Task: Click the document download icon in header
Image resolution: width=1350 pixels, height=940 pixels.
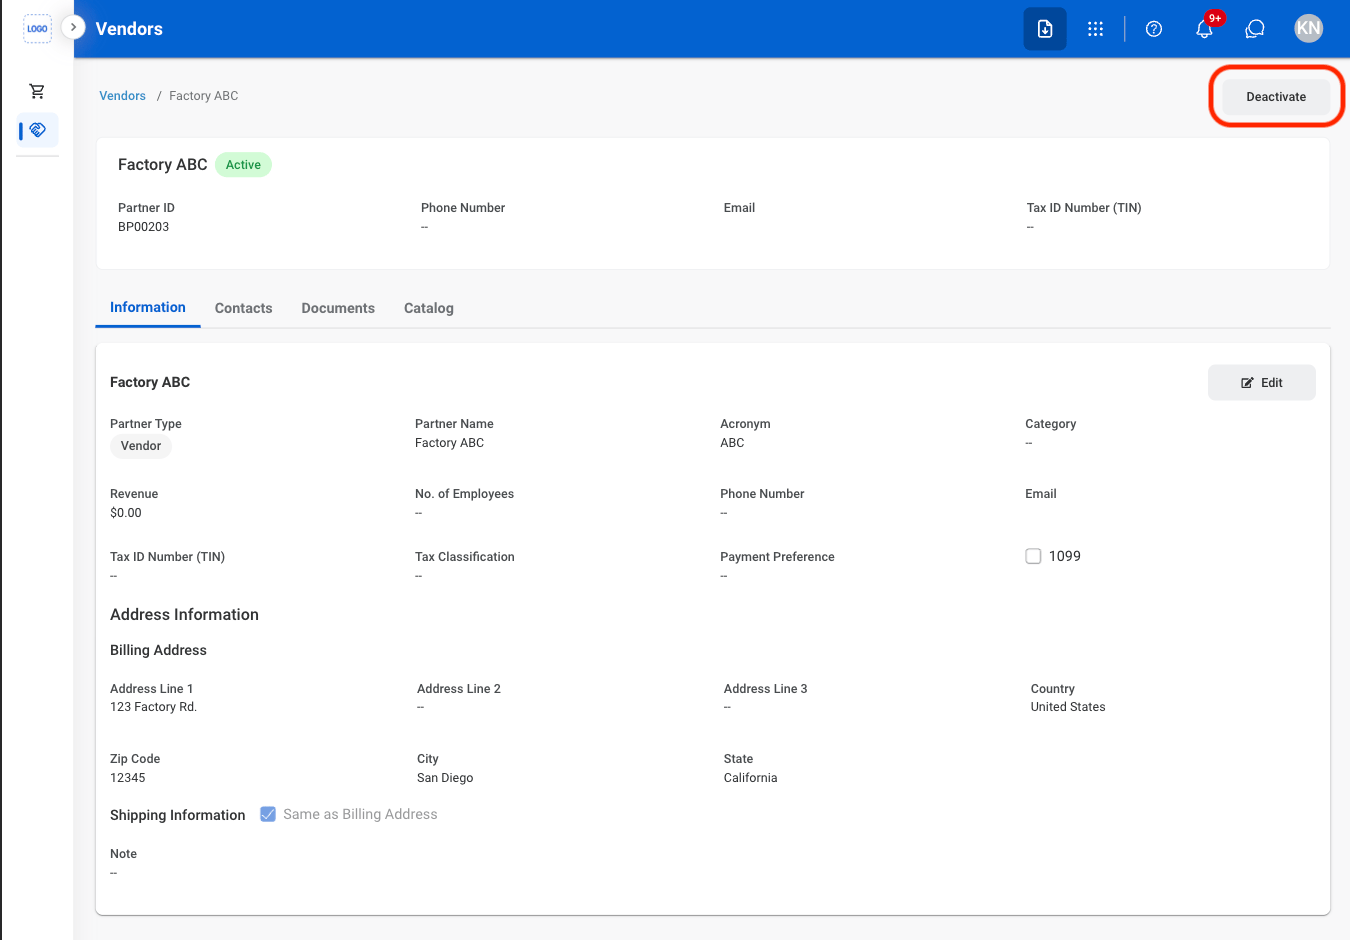Action: (1045, 29)
